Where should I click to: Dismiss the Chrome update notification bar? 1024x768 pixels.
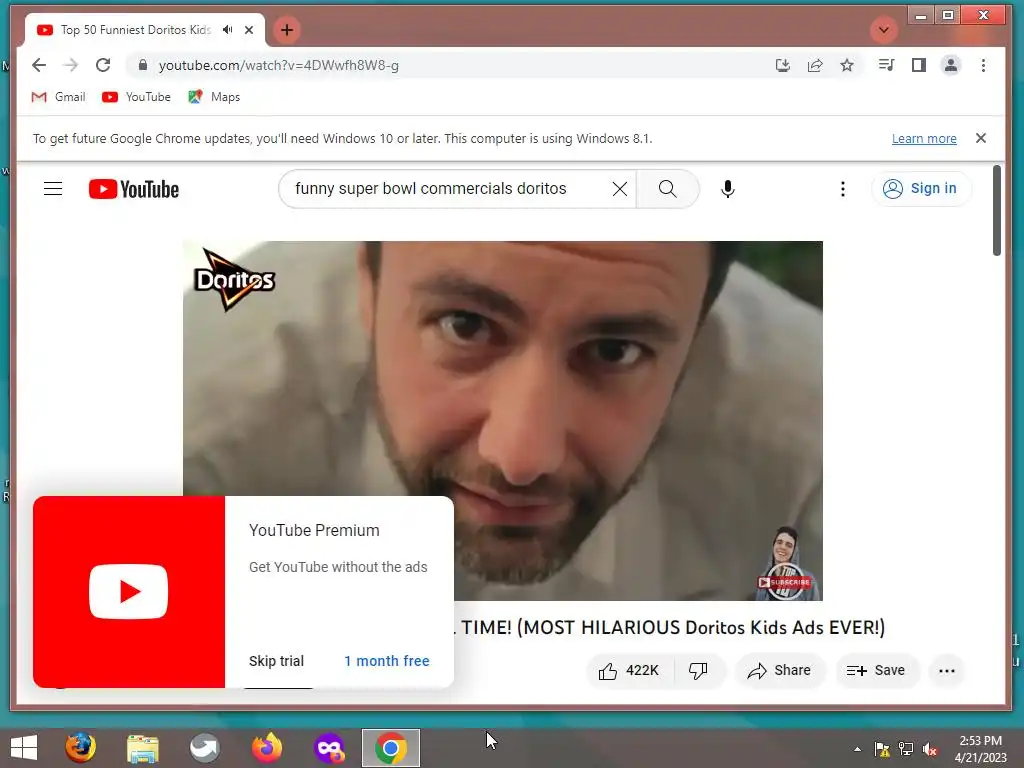(x=980, y=138)
